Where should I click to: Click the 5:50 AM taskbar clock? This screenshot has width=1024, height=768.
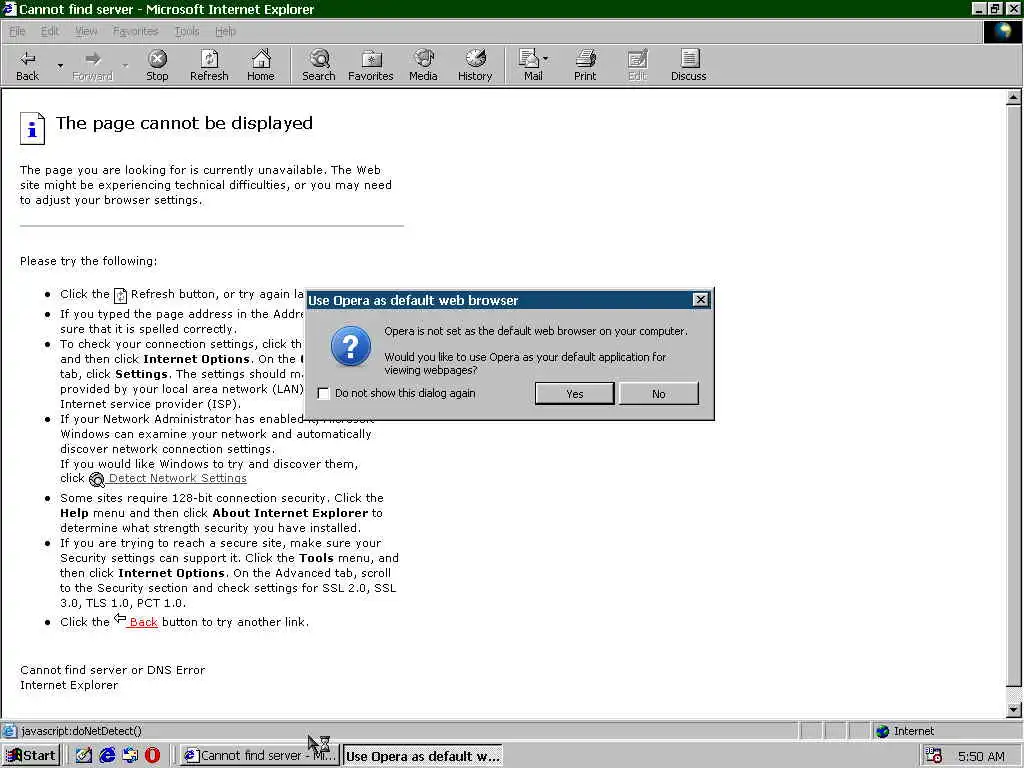pyautogui.click(x=981, y=756)
